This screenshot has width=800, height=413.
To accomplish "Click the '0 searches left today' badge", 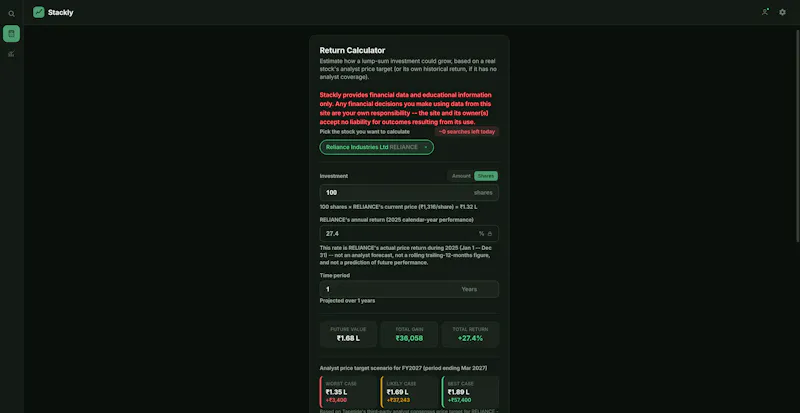I will tap(467, 132).
